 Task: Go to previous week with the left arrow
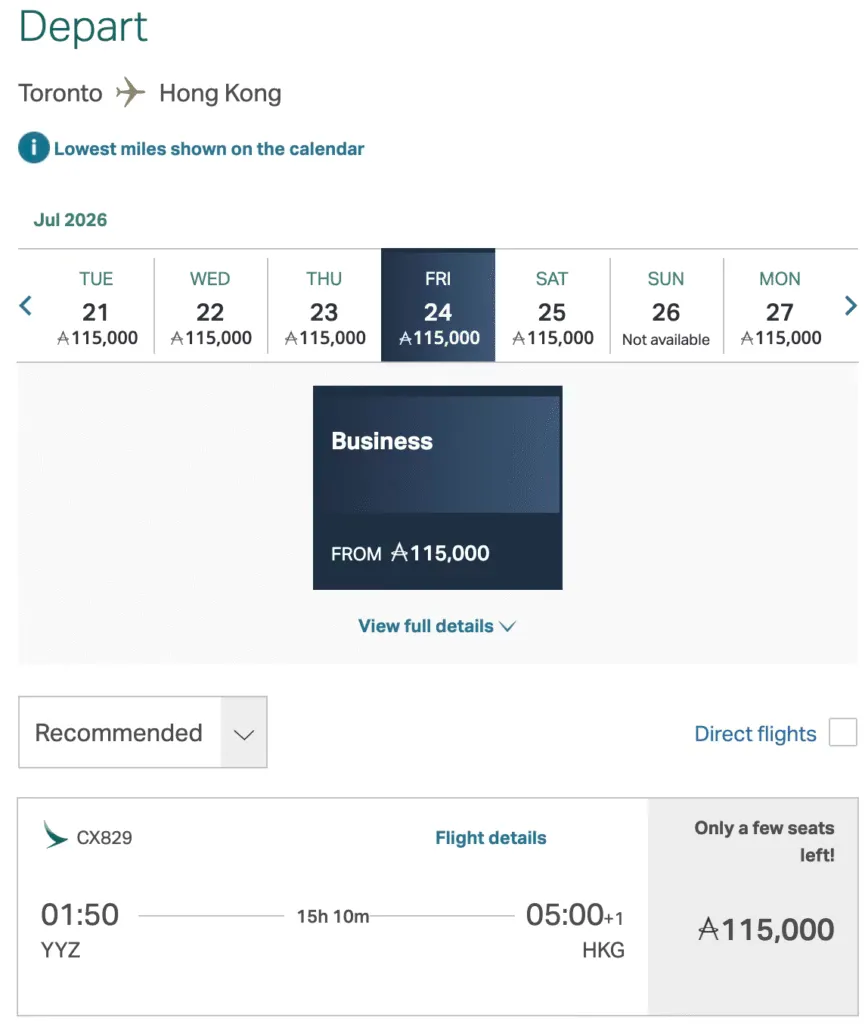coord(25,305)
